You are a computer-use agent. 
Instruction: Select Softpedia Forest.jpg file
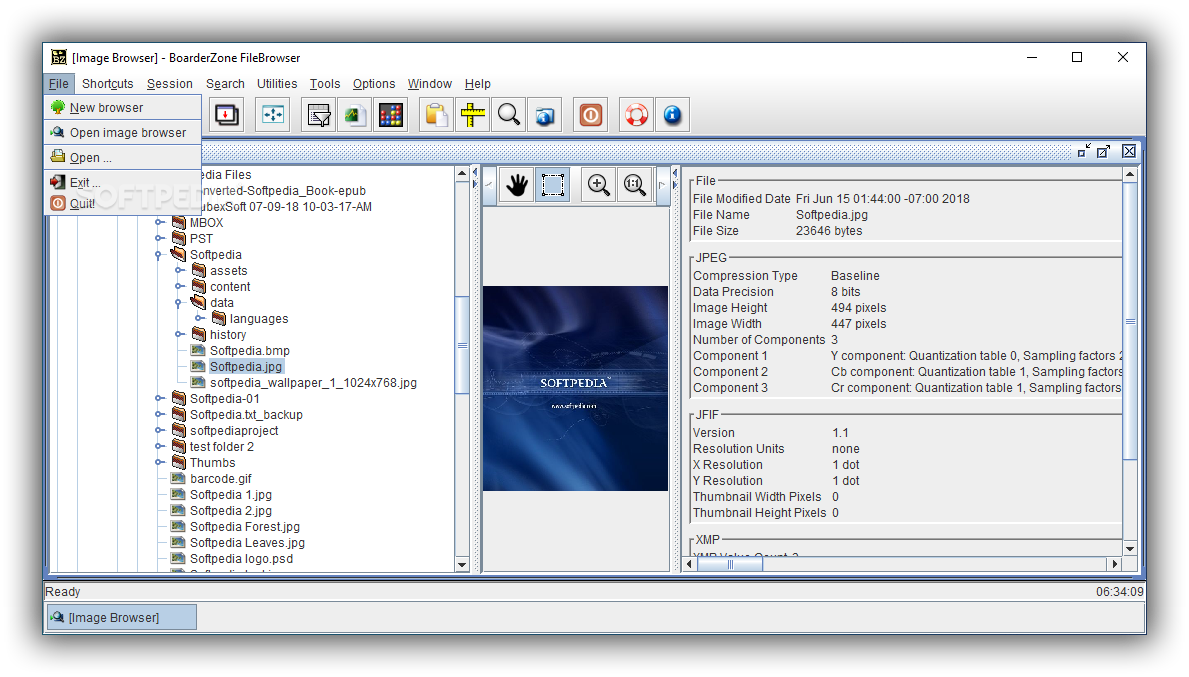[x=245, y=527]
